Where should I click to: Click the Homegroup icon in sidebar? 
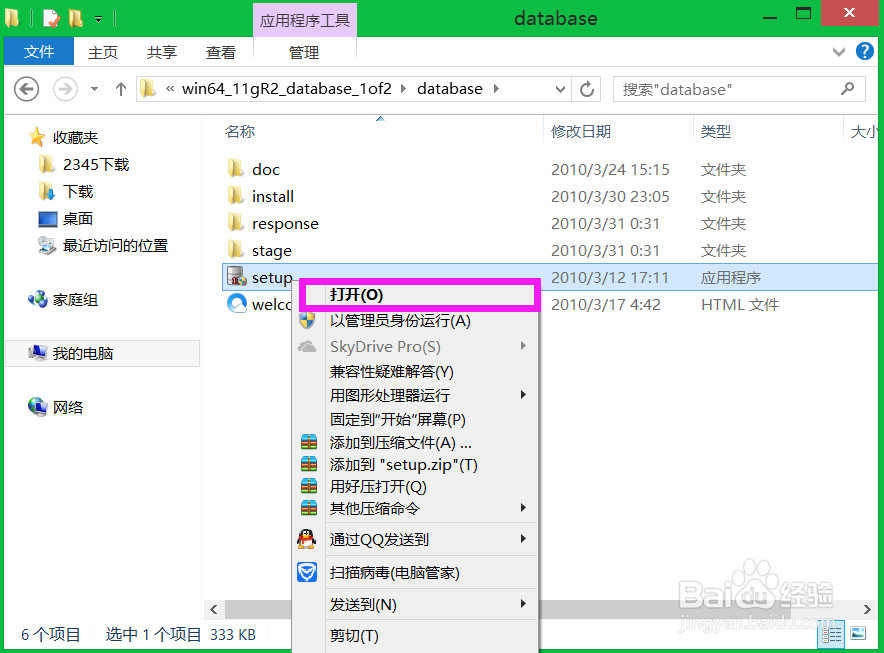(38, 299)
